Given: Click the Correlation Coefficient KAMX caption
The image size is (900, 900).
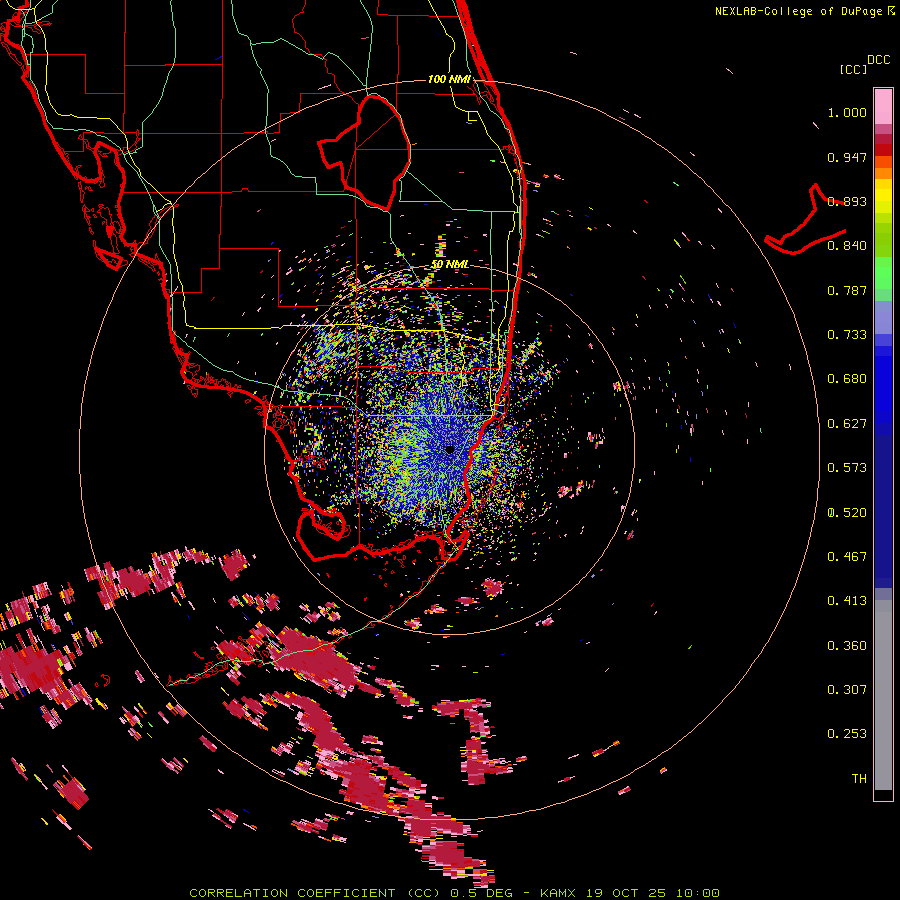Looking at the screenshot, I should (x=454, y=893).
